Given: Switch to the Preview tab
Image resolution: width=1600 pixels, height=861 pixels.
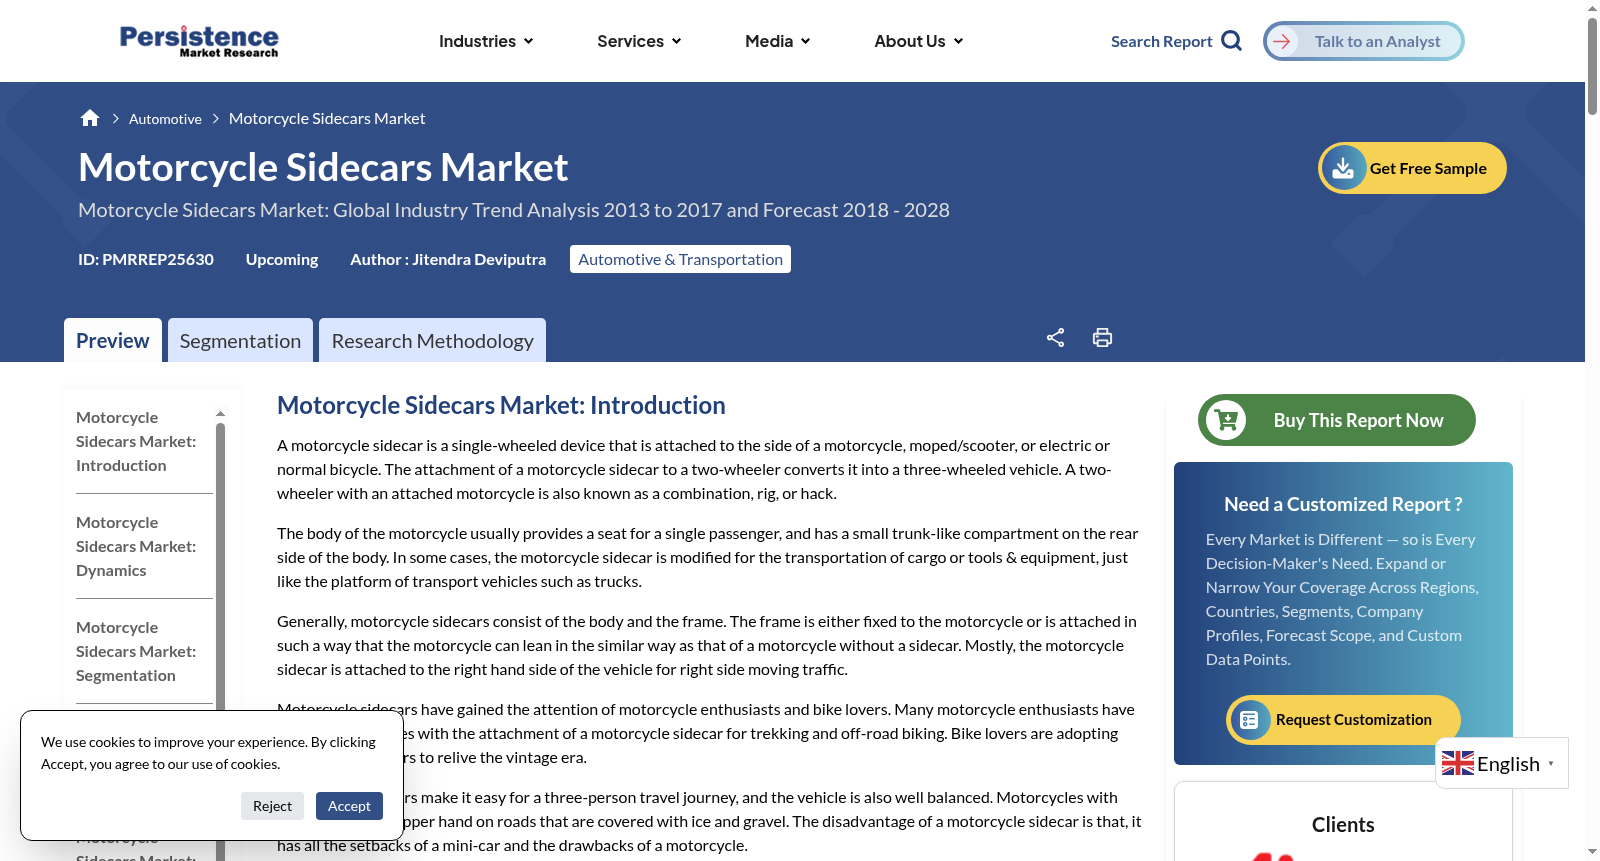Looking at the screenshot, I should 113,340.
